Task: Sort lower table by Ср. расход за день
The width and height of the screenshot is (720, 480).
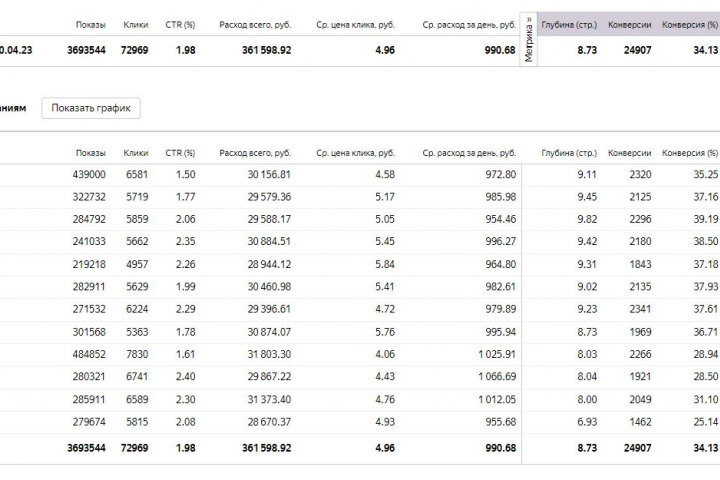Action: click(x=469, y=153)
